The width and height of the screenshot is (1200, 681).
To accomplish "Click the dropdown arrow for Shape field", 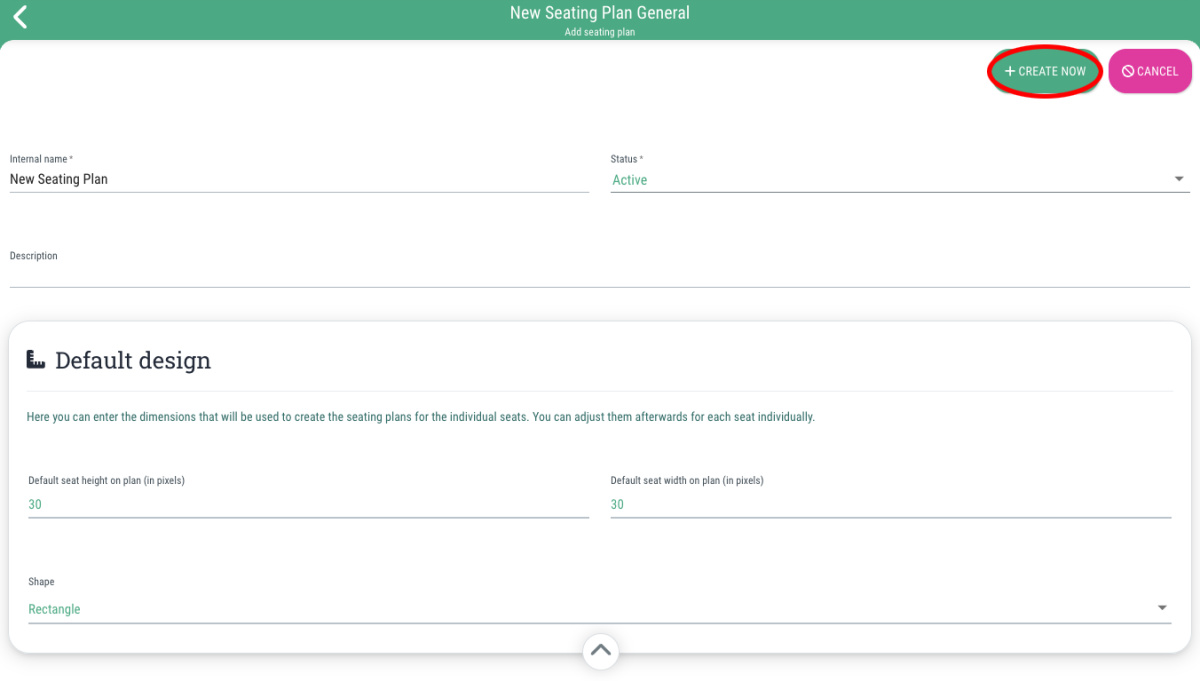I will [x=1162, y=606].
